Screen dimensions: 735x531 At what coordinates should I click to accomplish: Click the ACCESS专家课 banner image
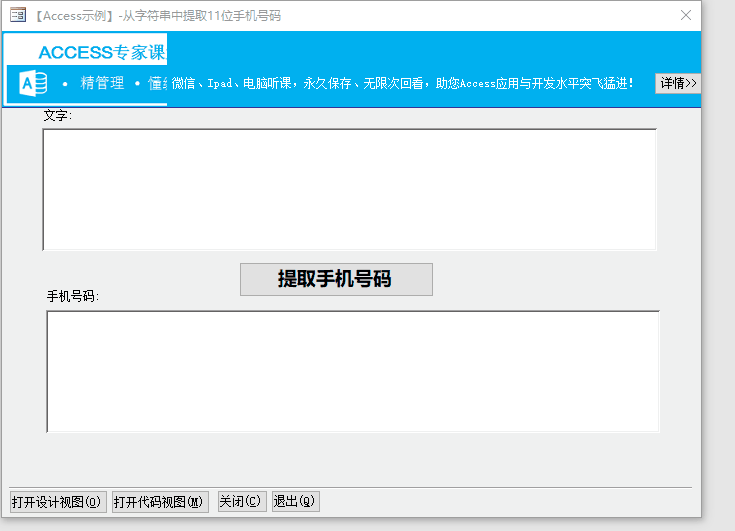click(86, 69)
